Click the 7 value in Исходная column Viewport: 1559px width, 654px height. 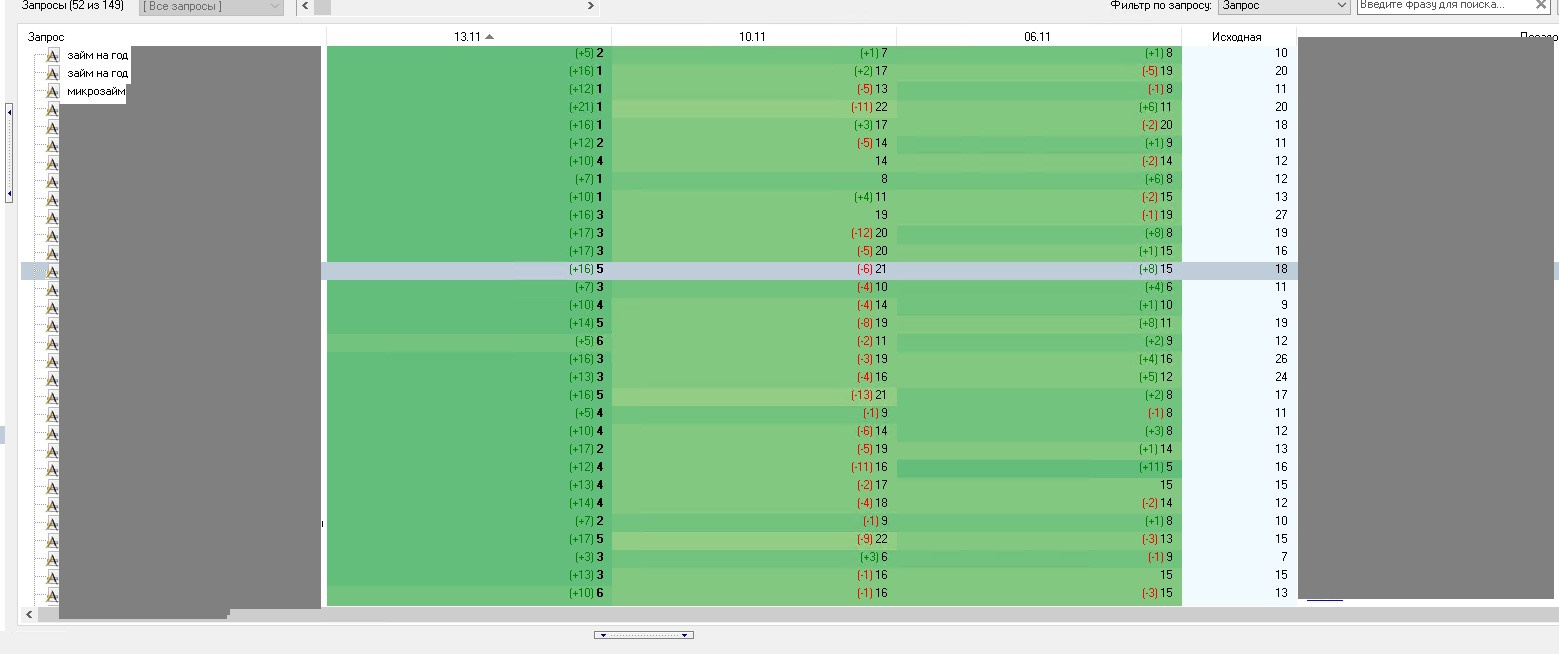pyautogui.click(x=1284, y=557)
